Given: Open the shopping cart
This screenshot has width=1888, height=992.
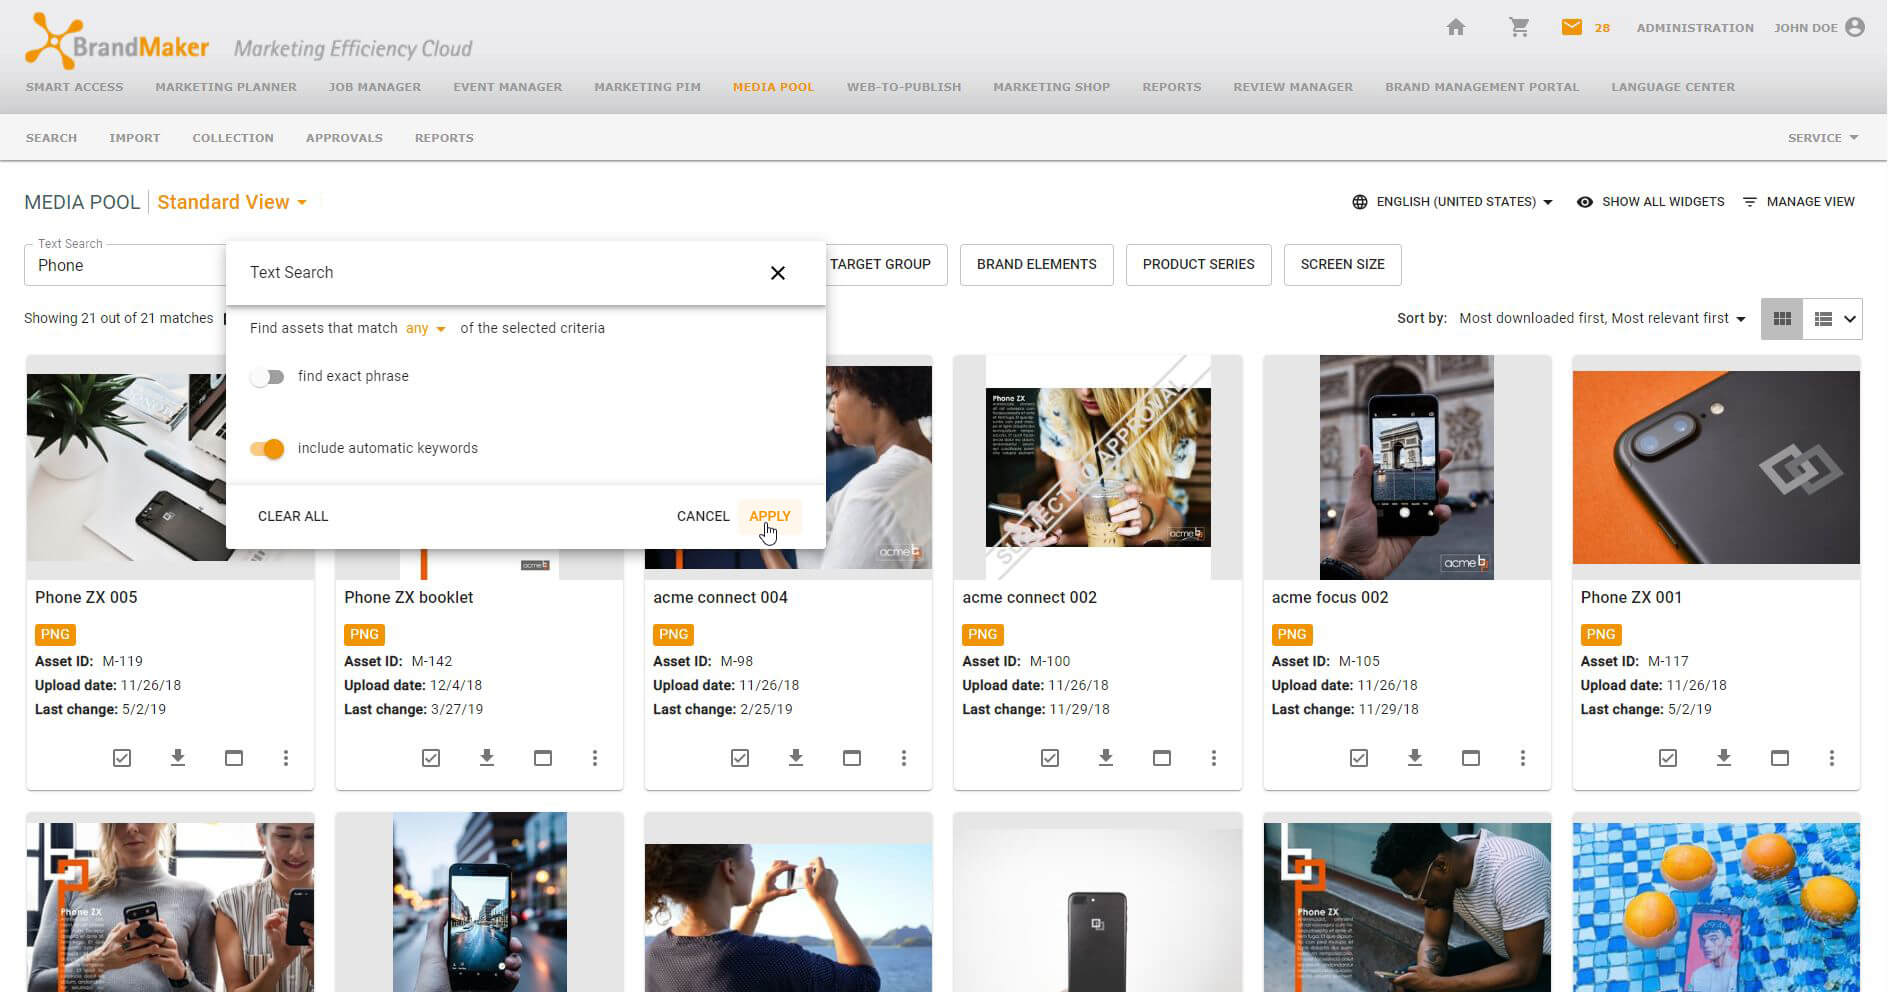Looking at the screenshot, I should [1519, 28].
